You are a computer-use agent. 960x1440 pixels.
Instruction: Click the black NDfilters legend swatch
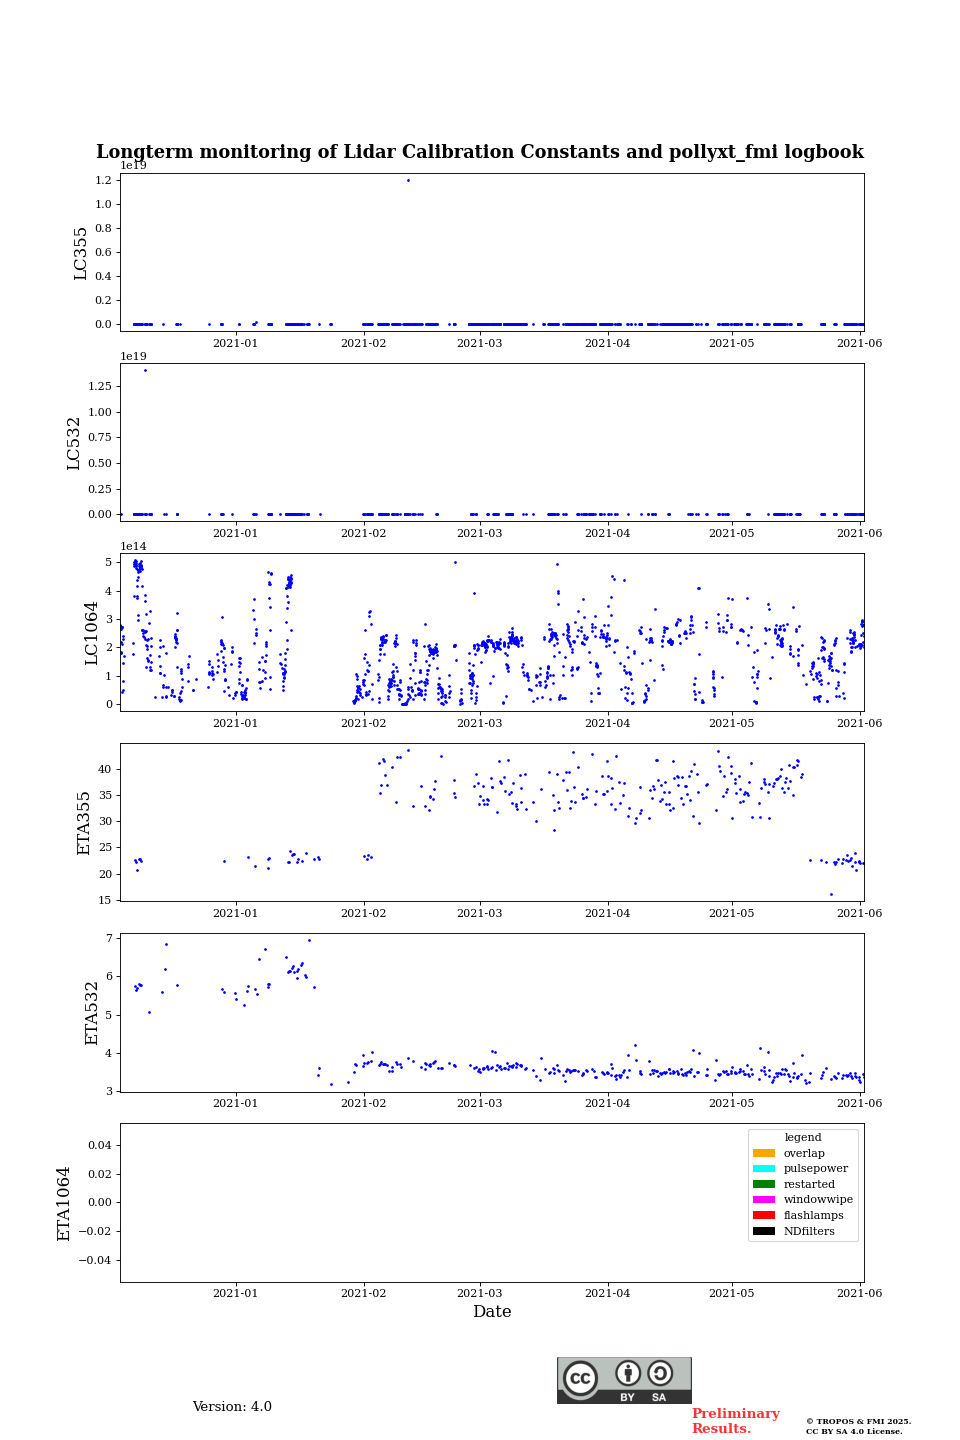[764, 1231]
